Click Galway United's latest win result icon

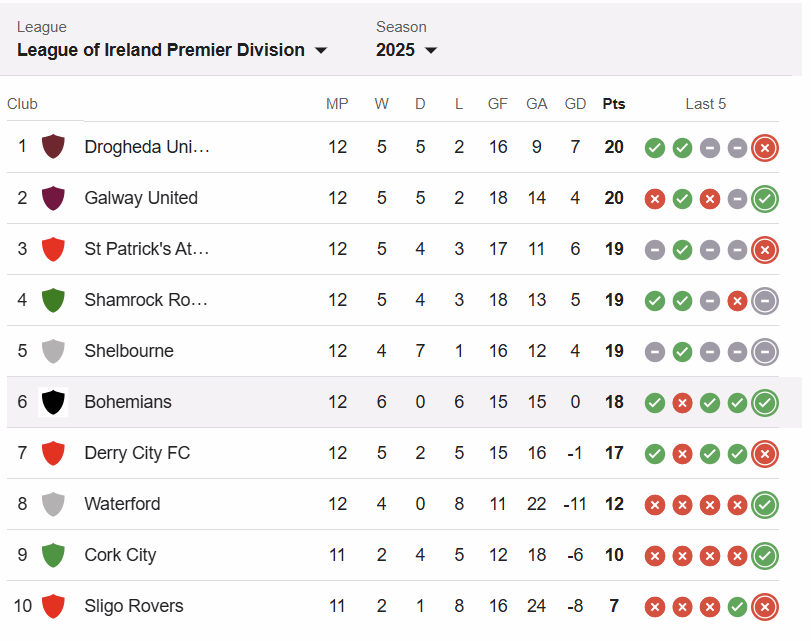[x=765, y=199]
